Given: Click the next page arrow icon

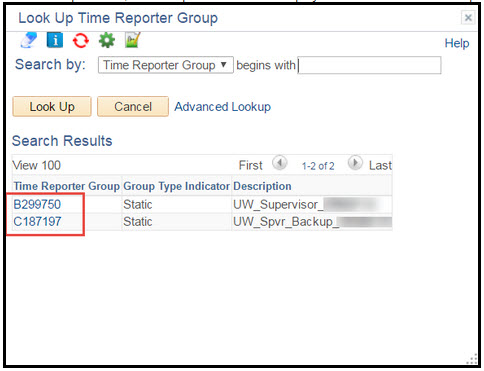Looking at the screenshot, I should pyautogui.click(x=355, y=163).
